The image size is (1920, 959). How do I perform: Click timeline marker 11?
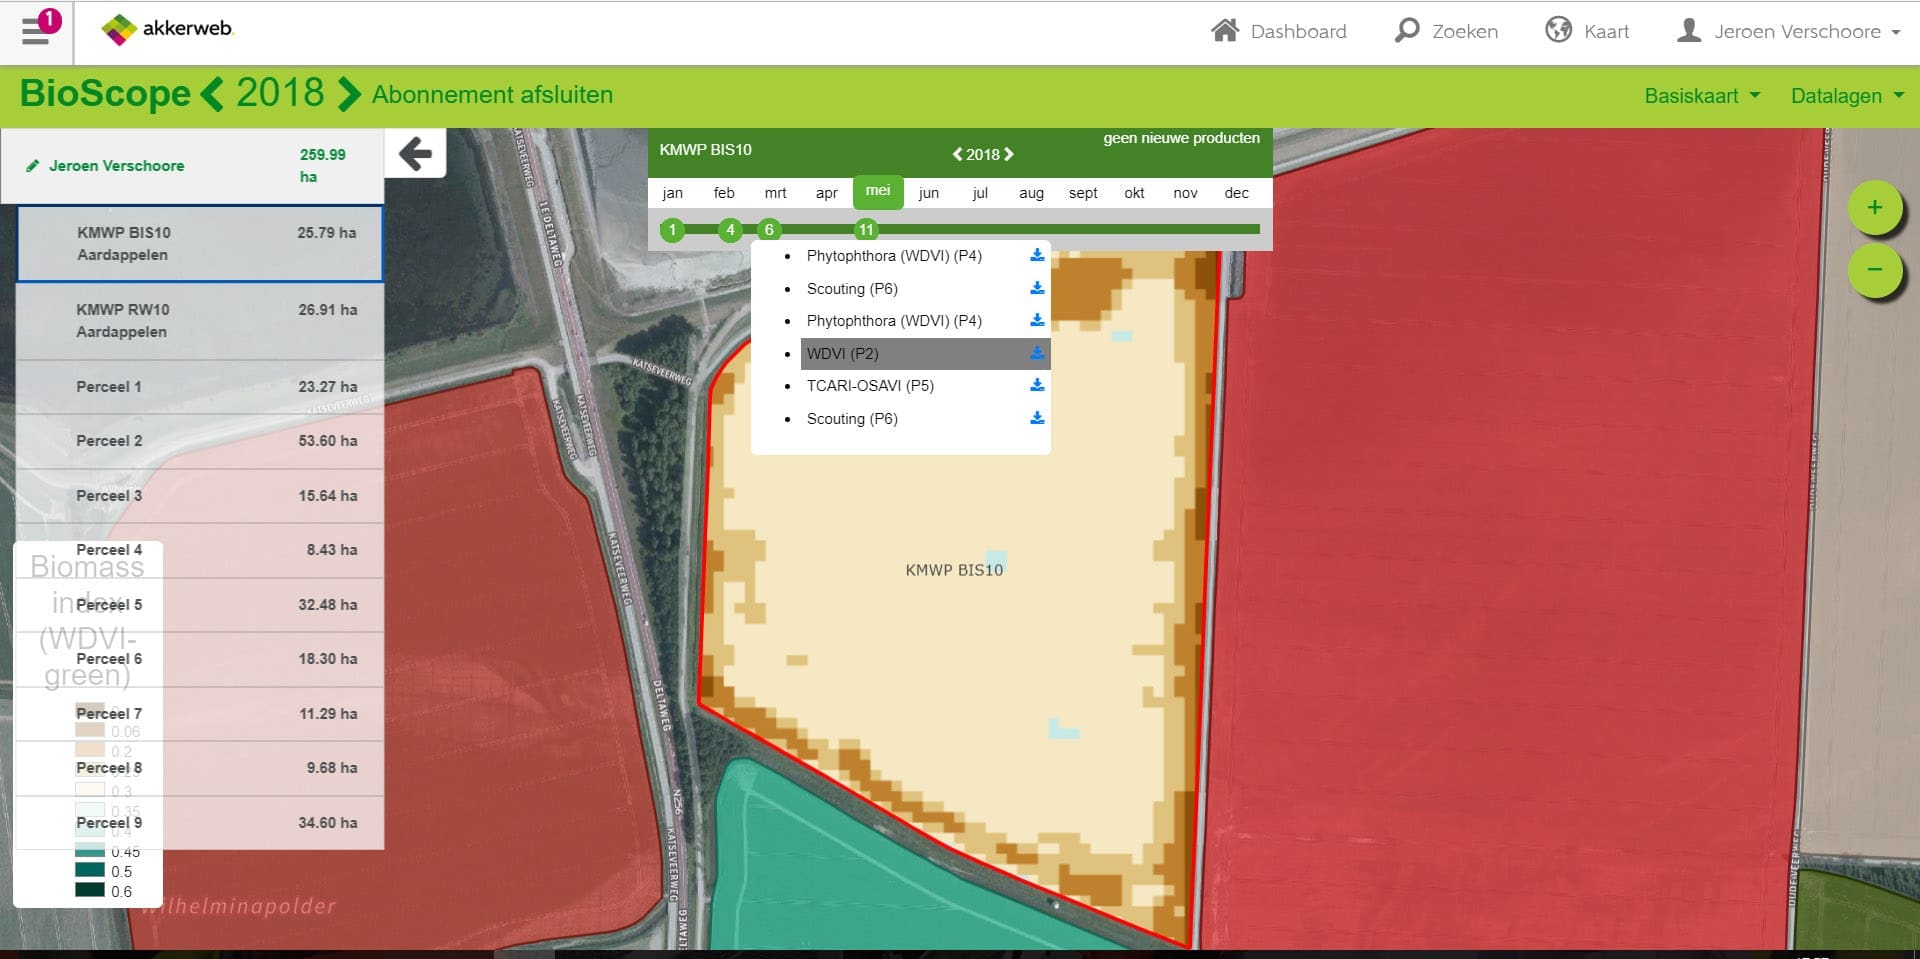[866, 230]
